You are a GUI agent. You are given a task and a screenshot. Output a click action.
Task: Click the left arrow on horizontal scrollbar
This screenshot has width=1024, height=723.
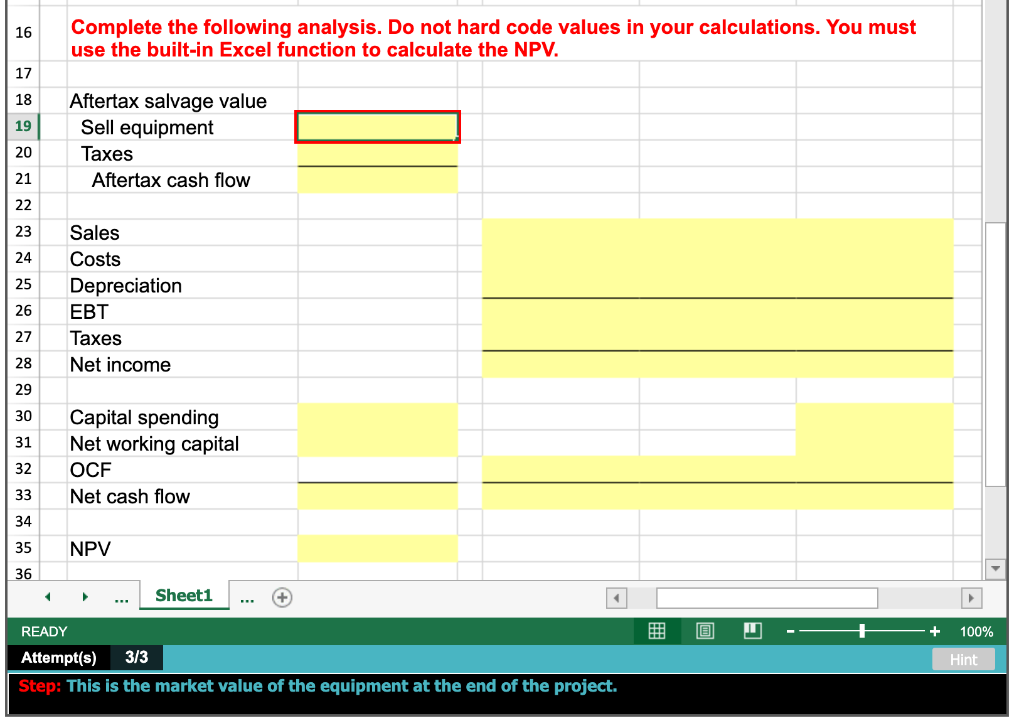(x=616, y=597)
